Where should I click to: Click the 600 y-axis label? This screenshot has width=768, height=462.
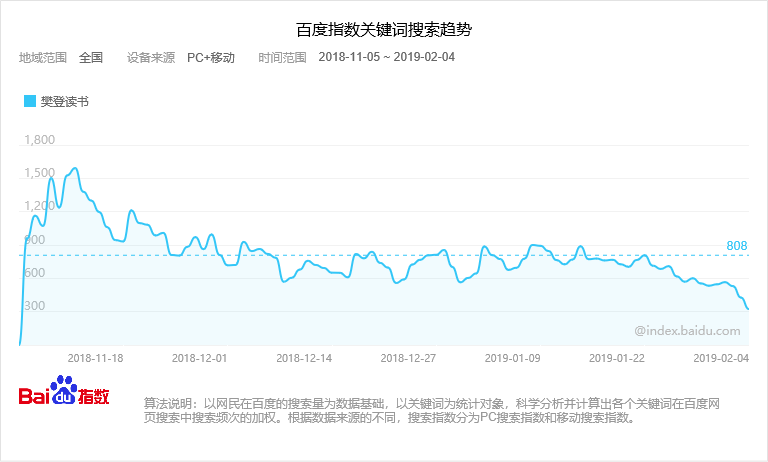pyautogui.click(x=34, y=272)
